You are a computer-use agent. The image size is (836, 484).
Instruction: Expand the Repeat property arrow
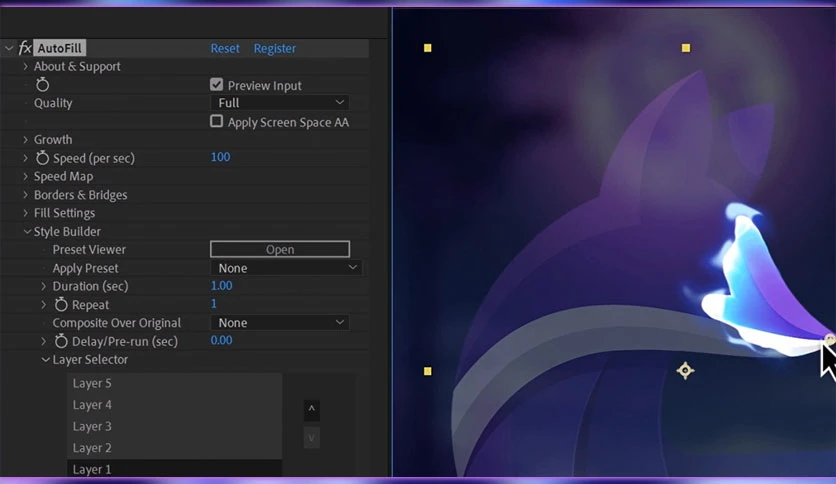(44, 304)
